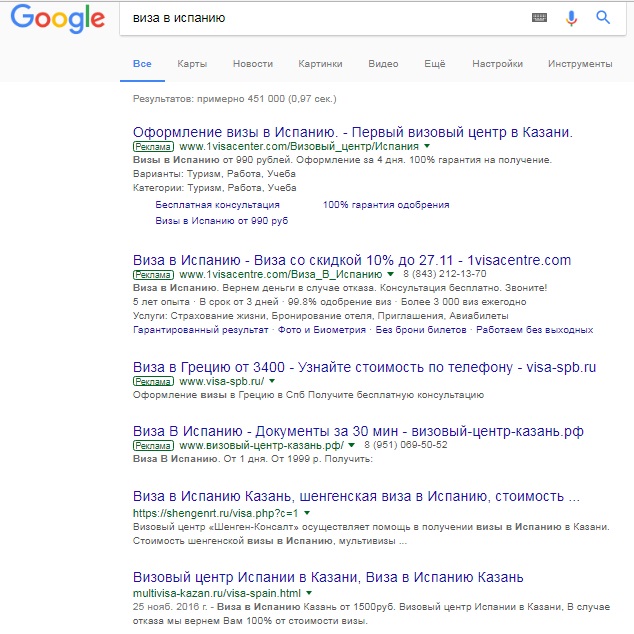
Task: Click URL https://shengenrt.ru/visa.php?c=1
Action: tap(216, 513)
